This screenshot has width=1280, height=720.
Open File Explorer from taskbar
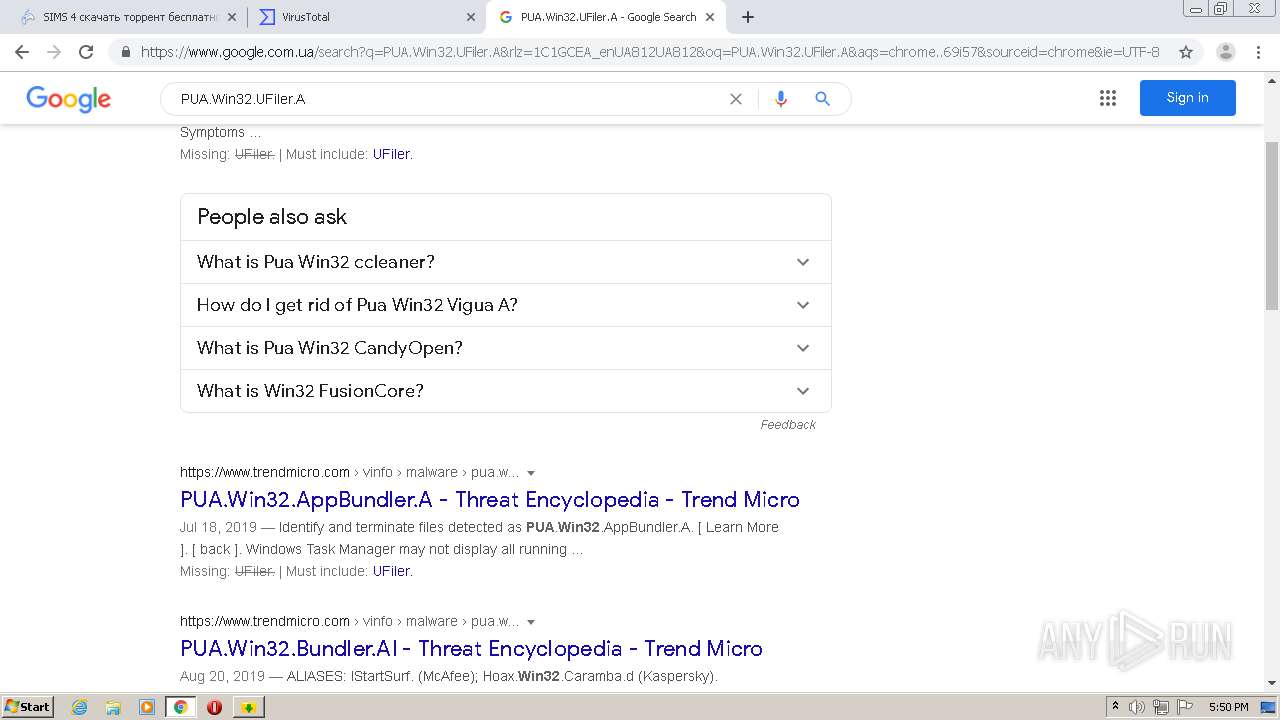[113, 707]
